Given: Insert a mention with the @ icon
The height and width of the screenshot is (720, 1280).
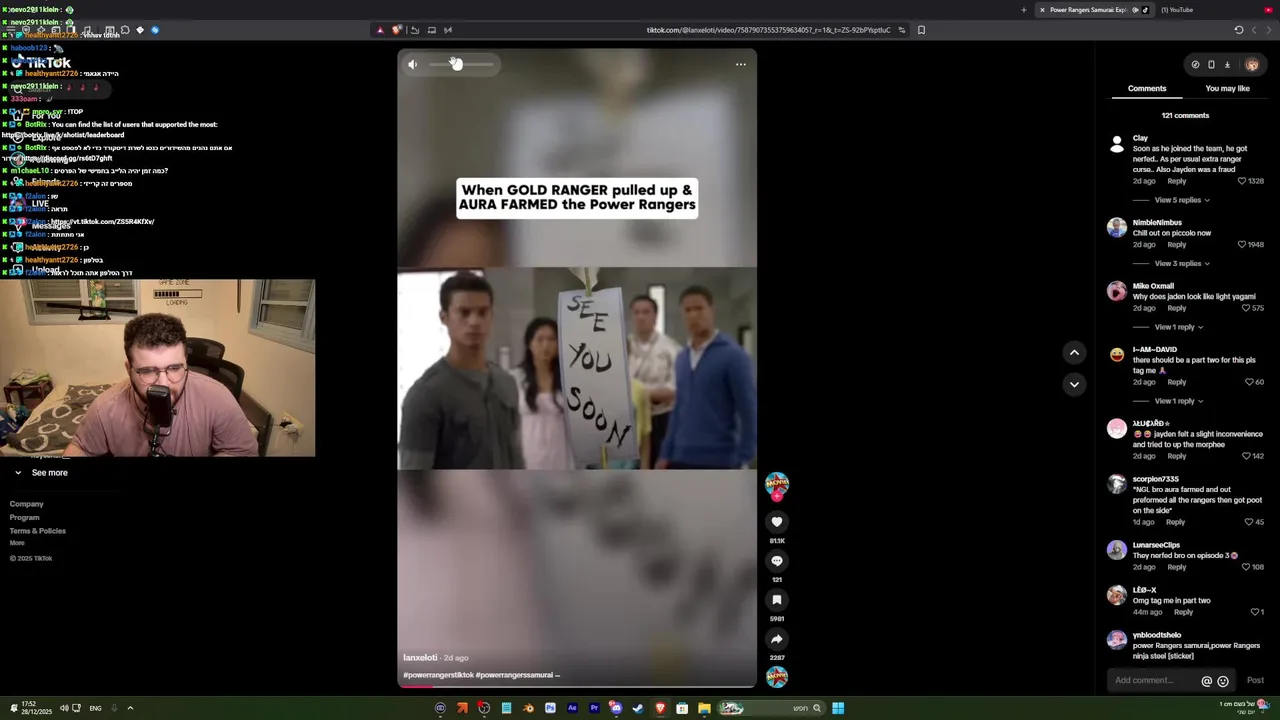Looking at the screenshot, I should (x=1207, y=681).
